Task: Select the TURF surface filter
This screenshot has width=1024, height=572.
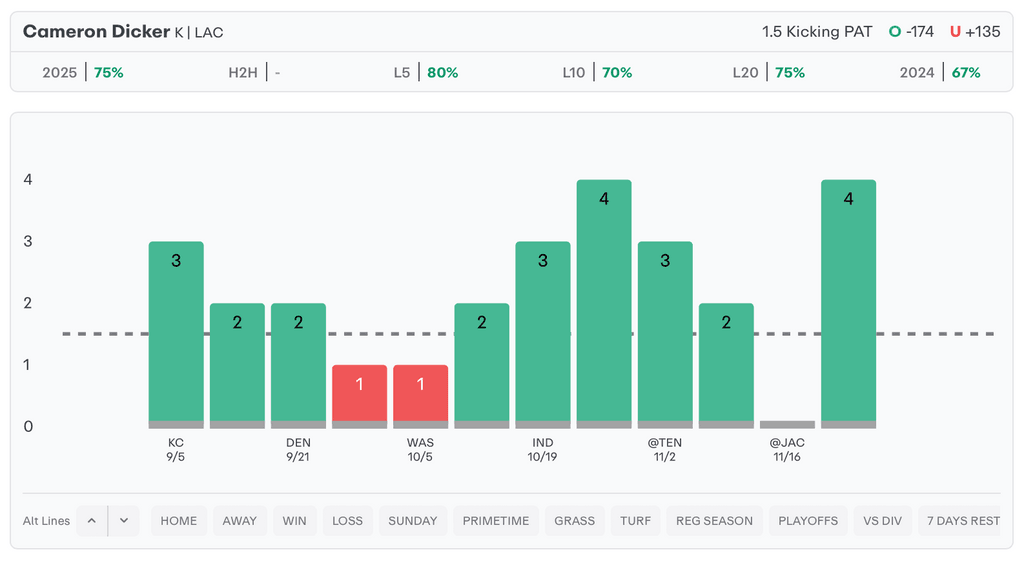Action: point(636,521)
